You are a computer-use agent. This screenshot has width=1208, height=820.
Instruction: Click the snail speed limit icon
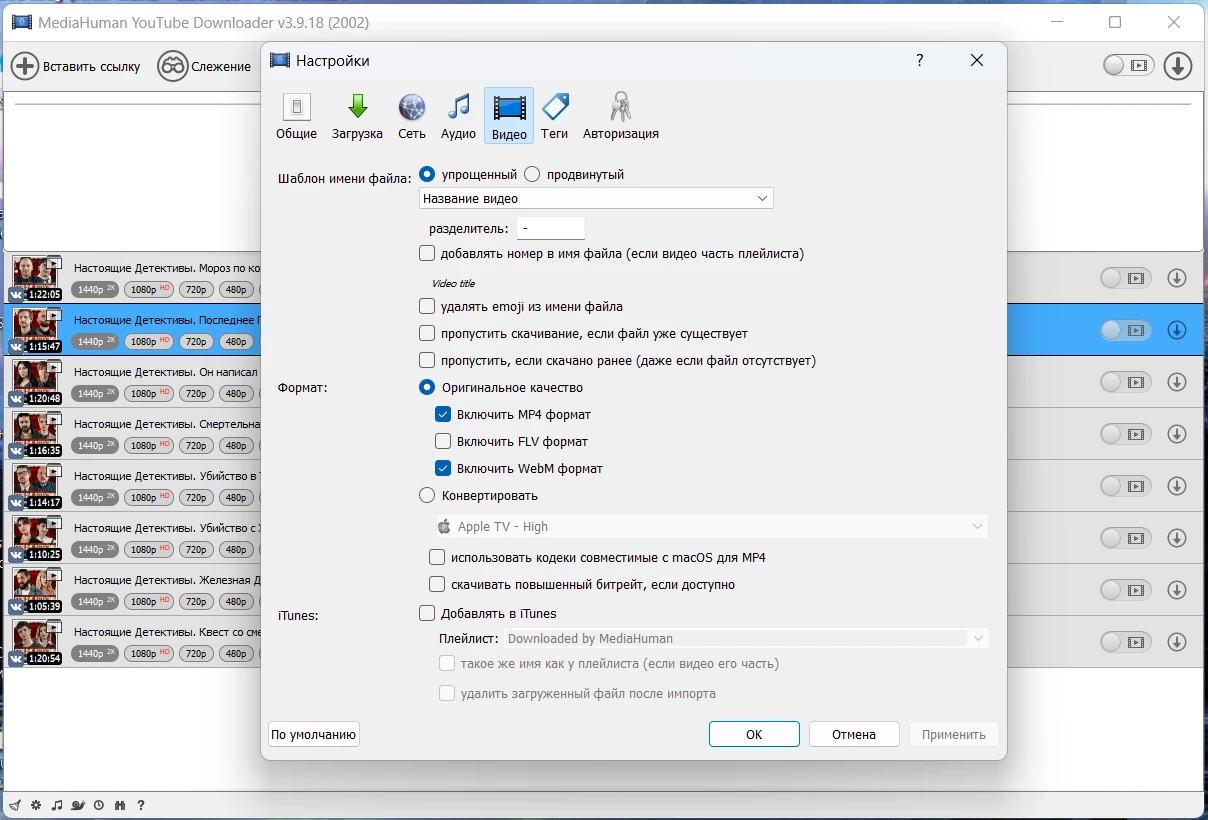[77, 805]
